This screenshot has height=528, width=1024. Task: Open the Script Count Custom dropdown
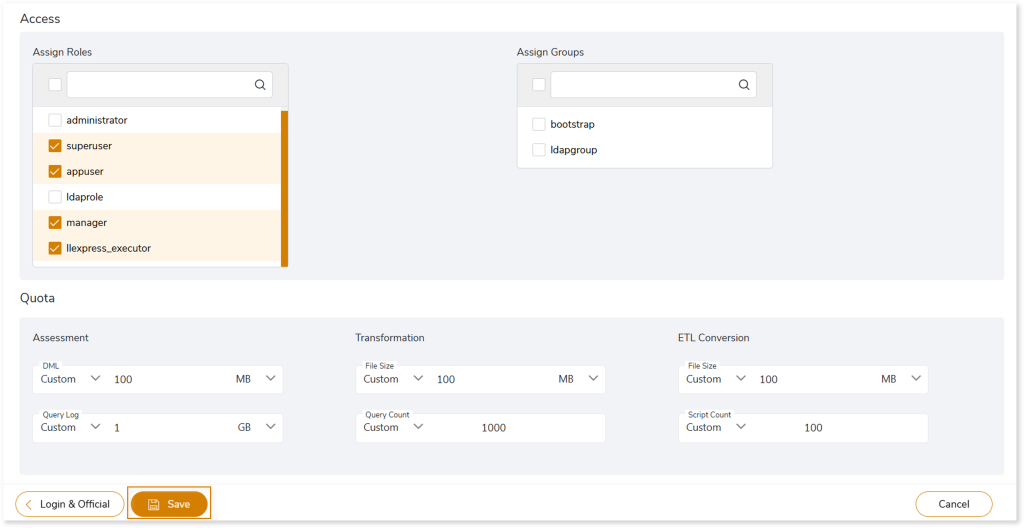[716, 427]
